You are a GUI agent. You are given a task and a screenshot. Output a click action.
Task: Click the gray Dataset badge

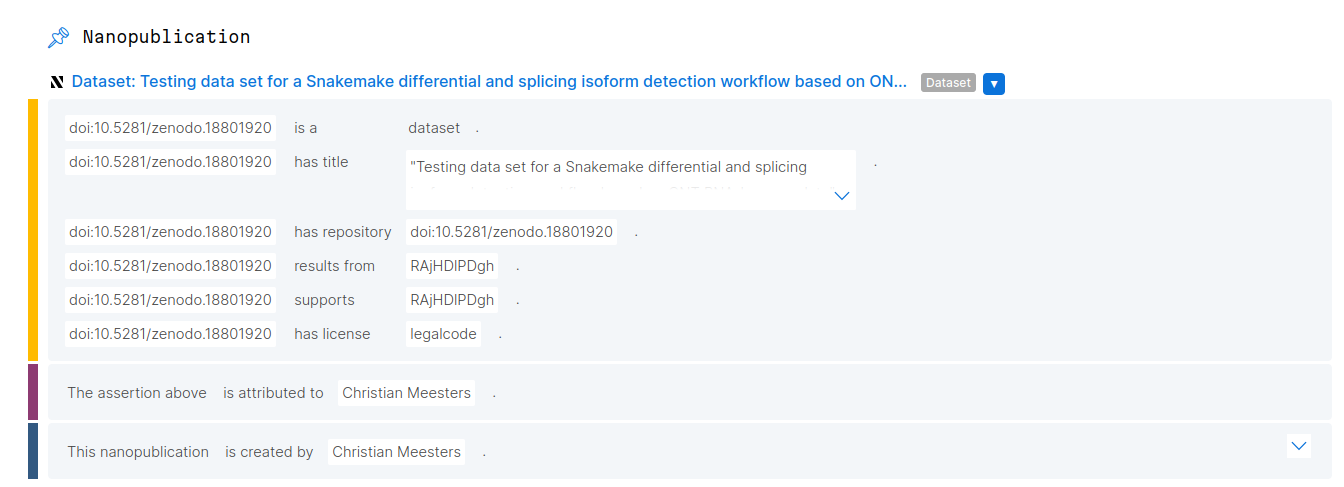(x=947, y=83)
